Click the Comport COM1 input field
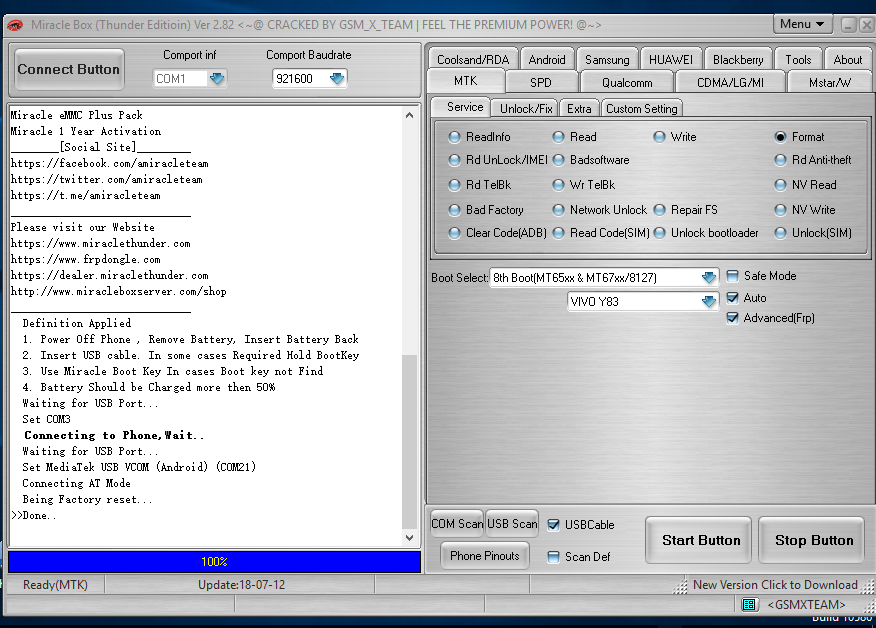 coord(180,79)
